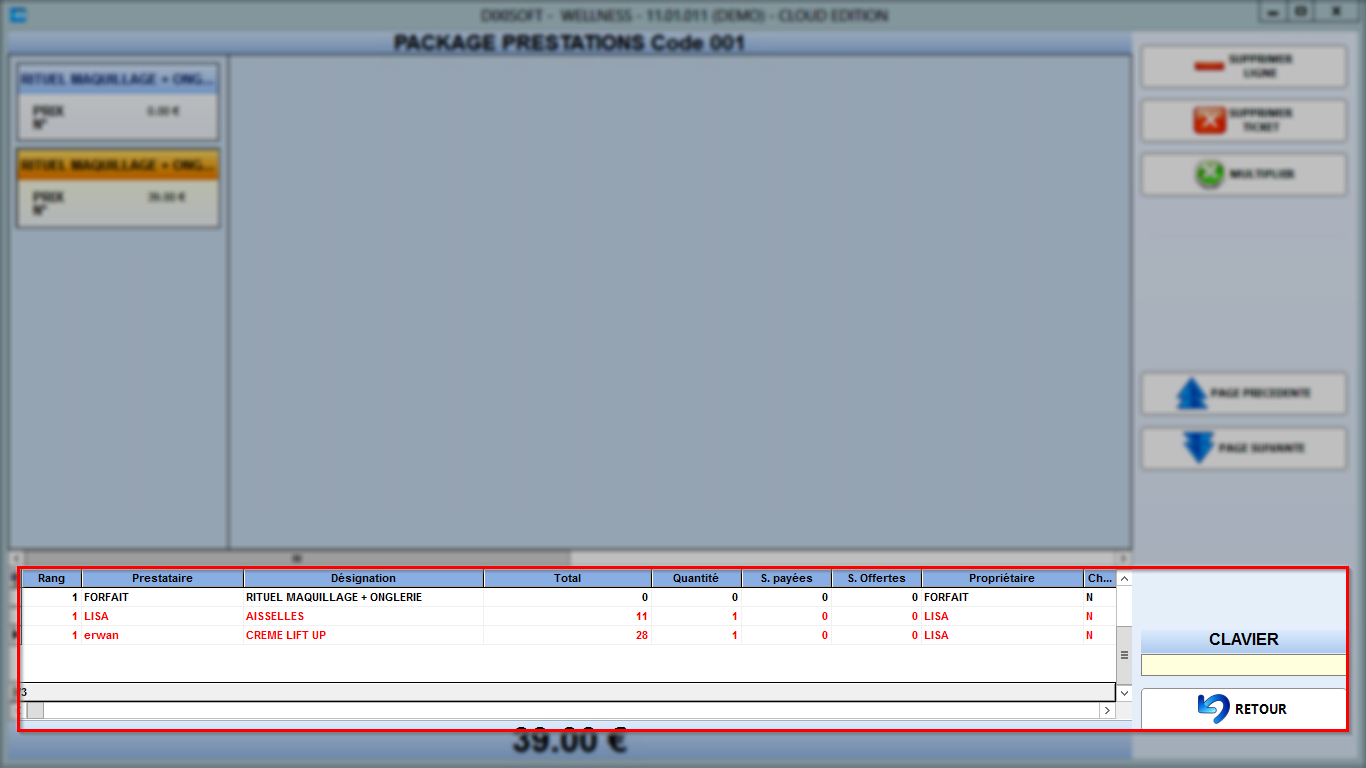Select the erwan prestataire cell
The image size is (1366, 768).
(162, 635)
